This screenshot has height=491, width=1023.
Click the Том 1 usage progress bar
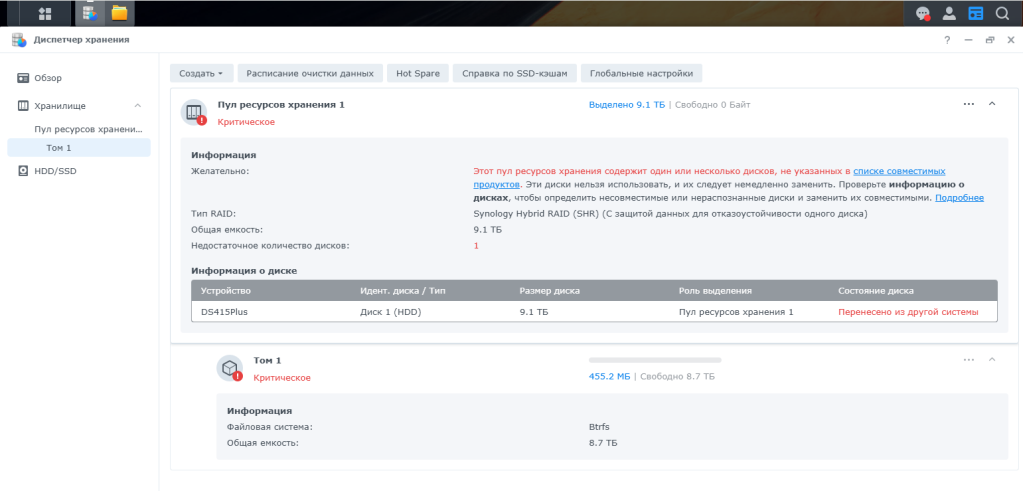(x=655, y=360)
